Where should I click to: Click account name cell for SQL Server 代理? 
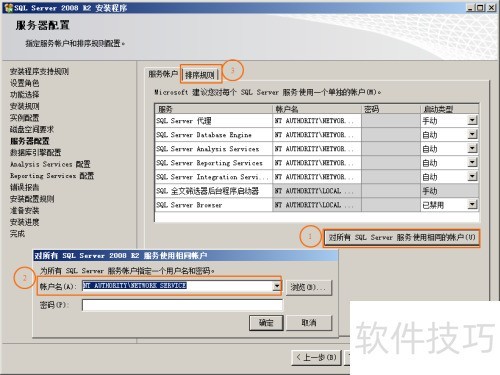click(317, 121)
